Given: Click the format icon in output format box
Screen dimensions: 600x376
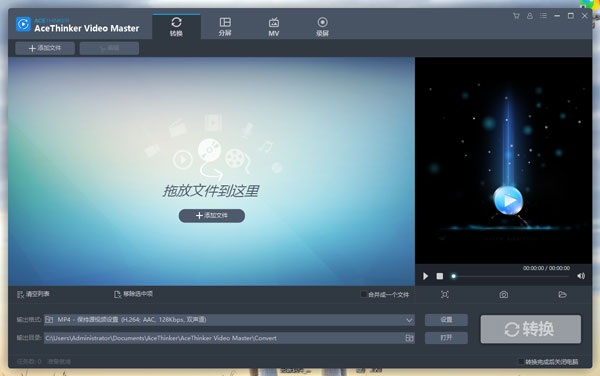Looking at the screenshot, I should pyautogui.click(x=49, y=320).
